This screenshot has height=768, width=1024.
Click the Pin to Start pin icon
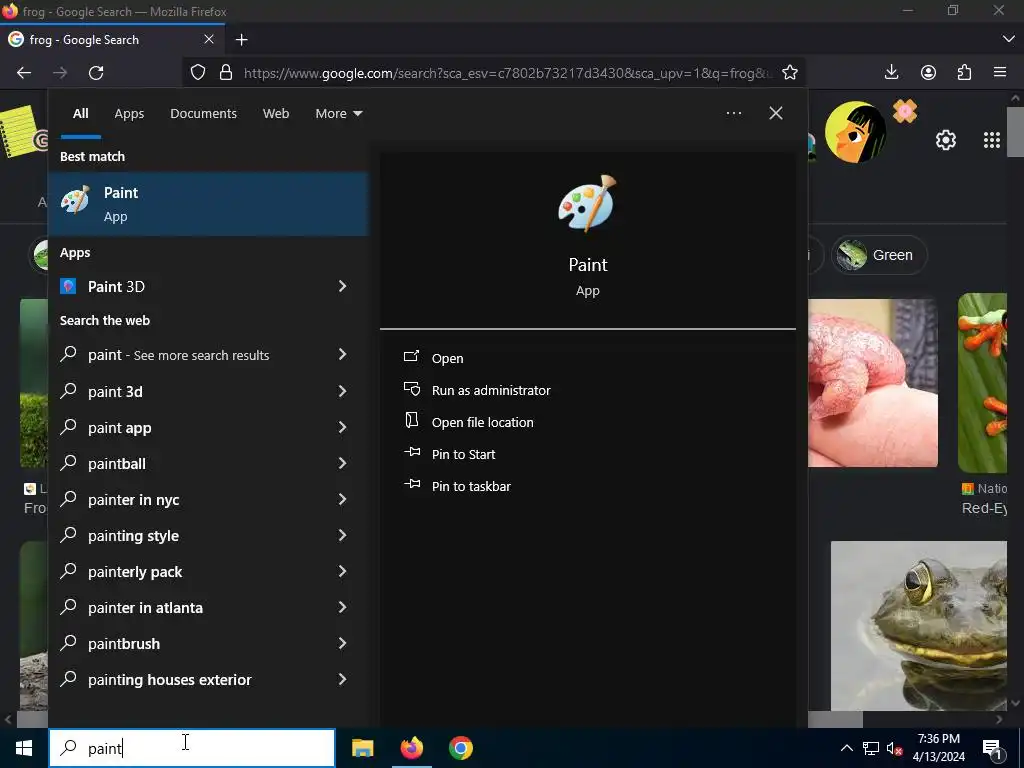pyautogui.click(x=412, y=453)
